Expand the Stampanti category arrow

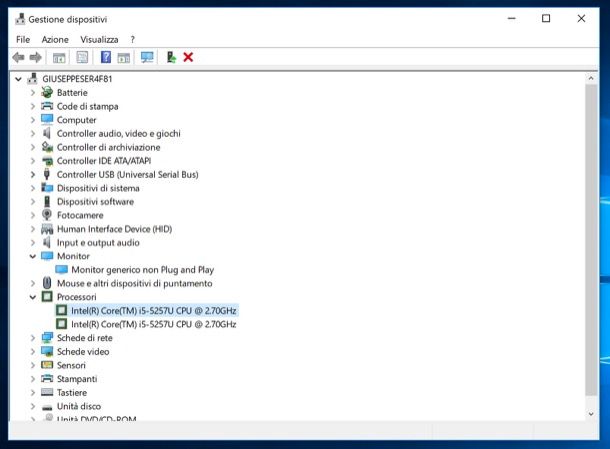33,379
